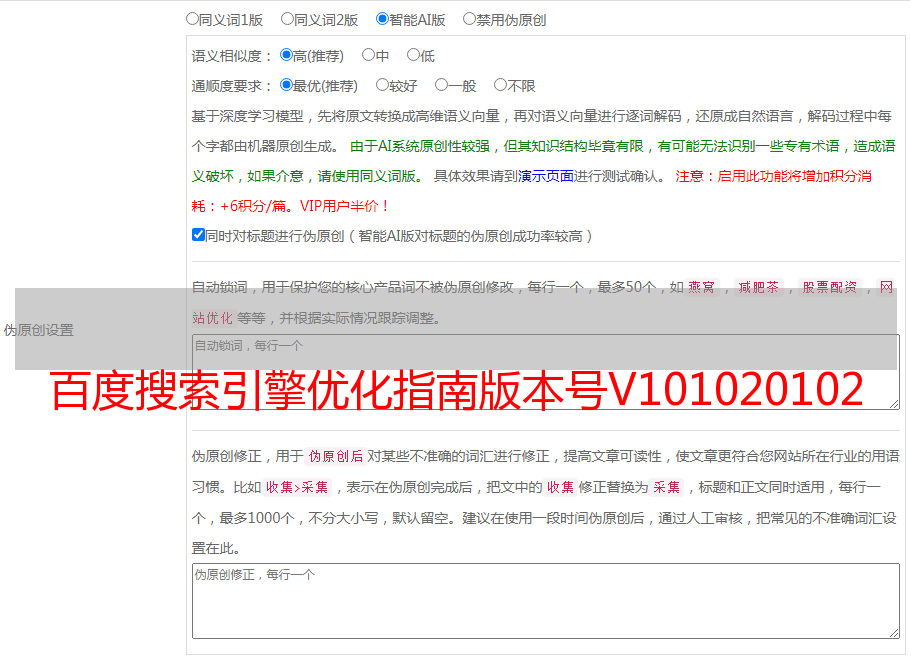Set 通顺度要求 to 不限
The width and height of the screenshot is (911, 658).
pos(500,85)
